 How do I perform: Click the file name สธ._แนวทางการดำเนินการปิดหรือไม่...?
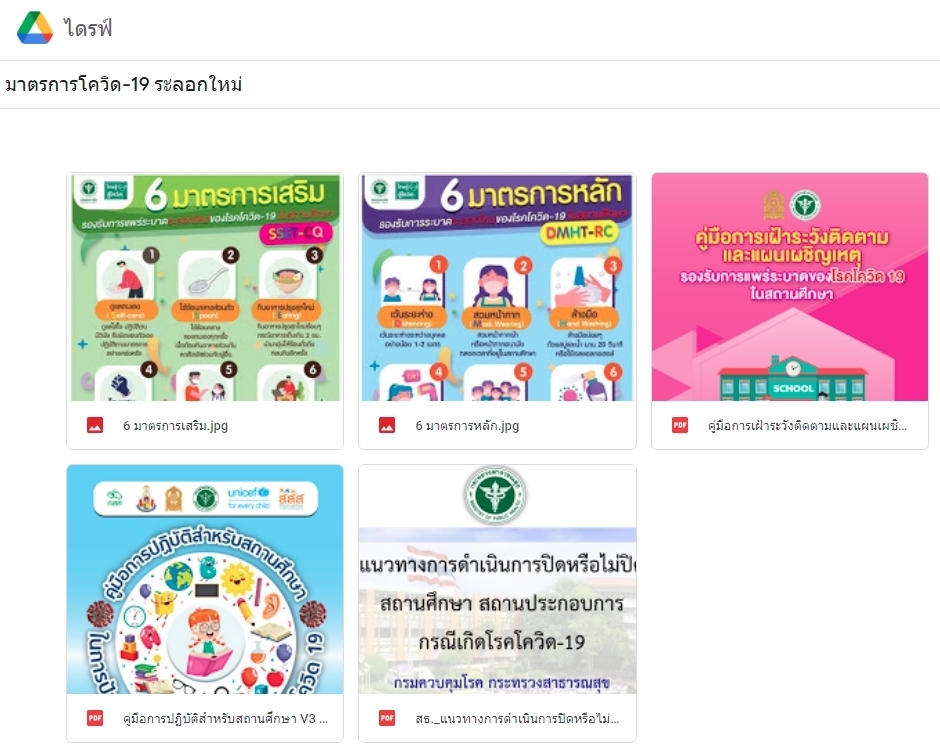coord(517,718)
